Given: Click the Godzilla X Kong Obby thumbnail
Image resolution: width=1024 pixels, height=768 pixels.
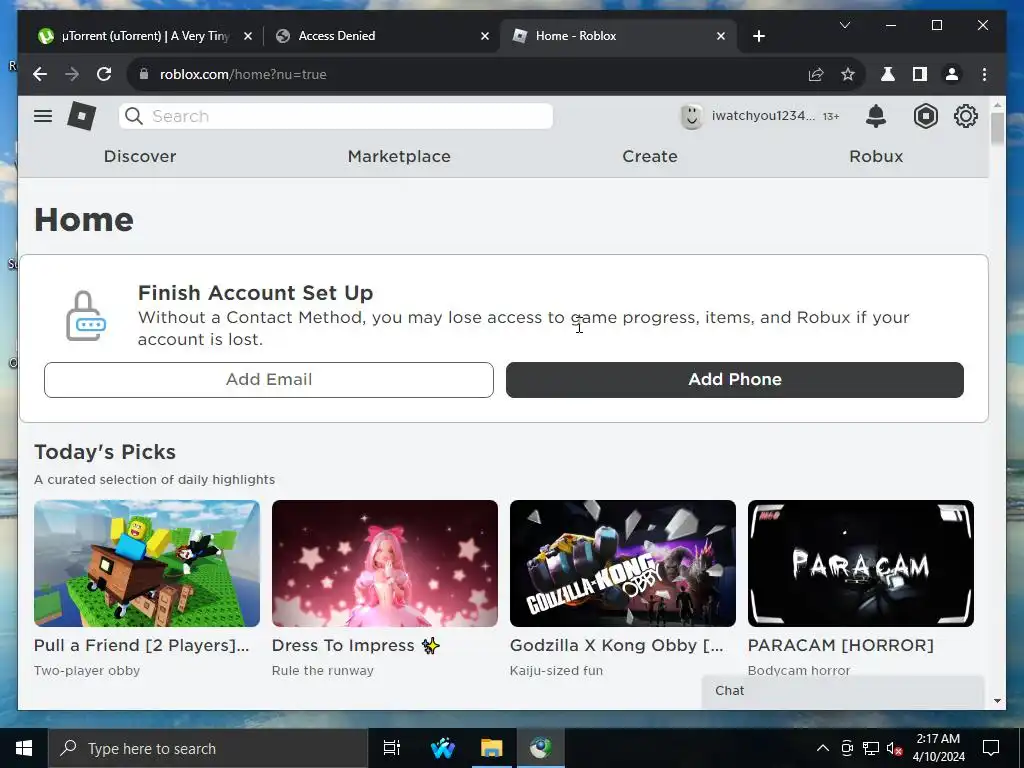Looking at the screenshot, I should click(622, 564).
